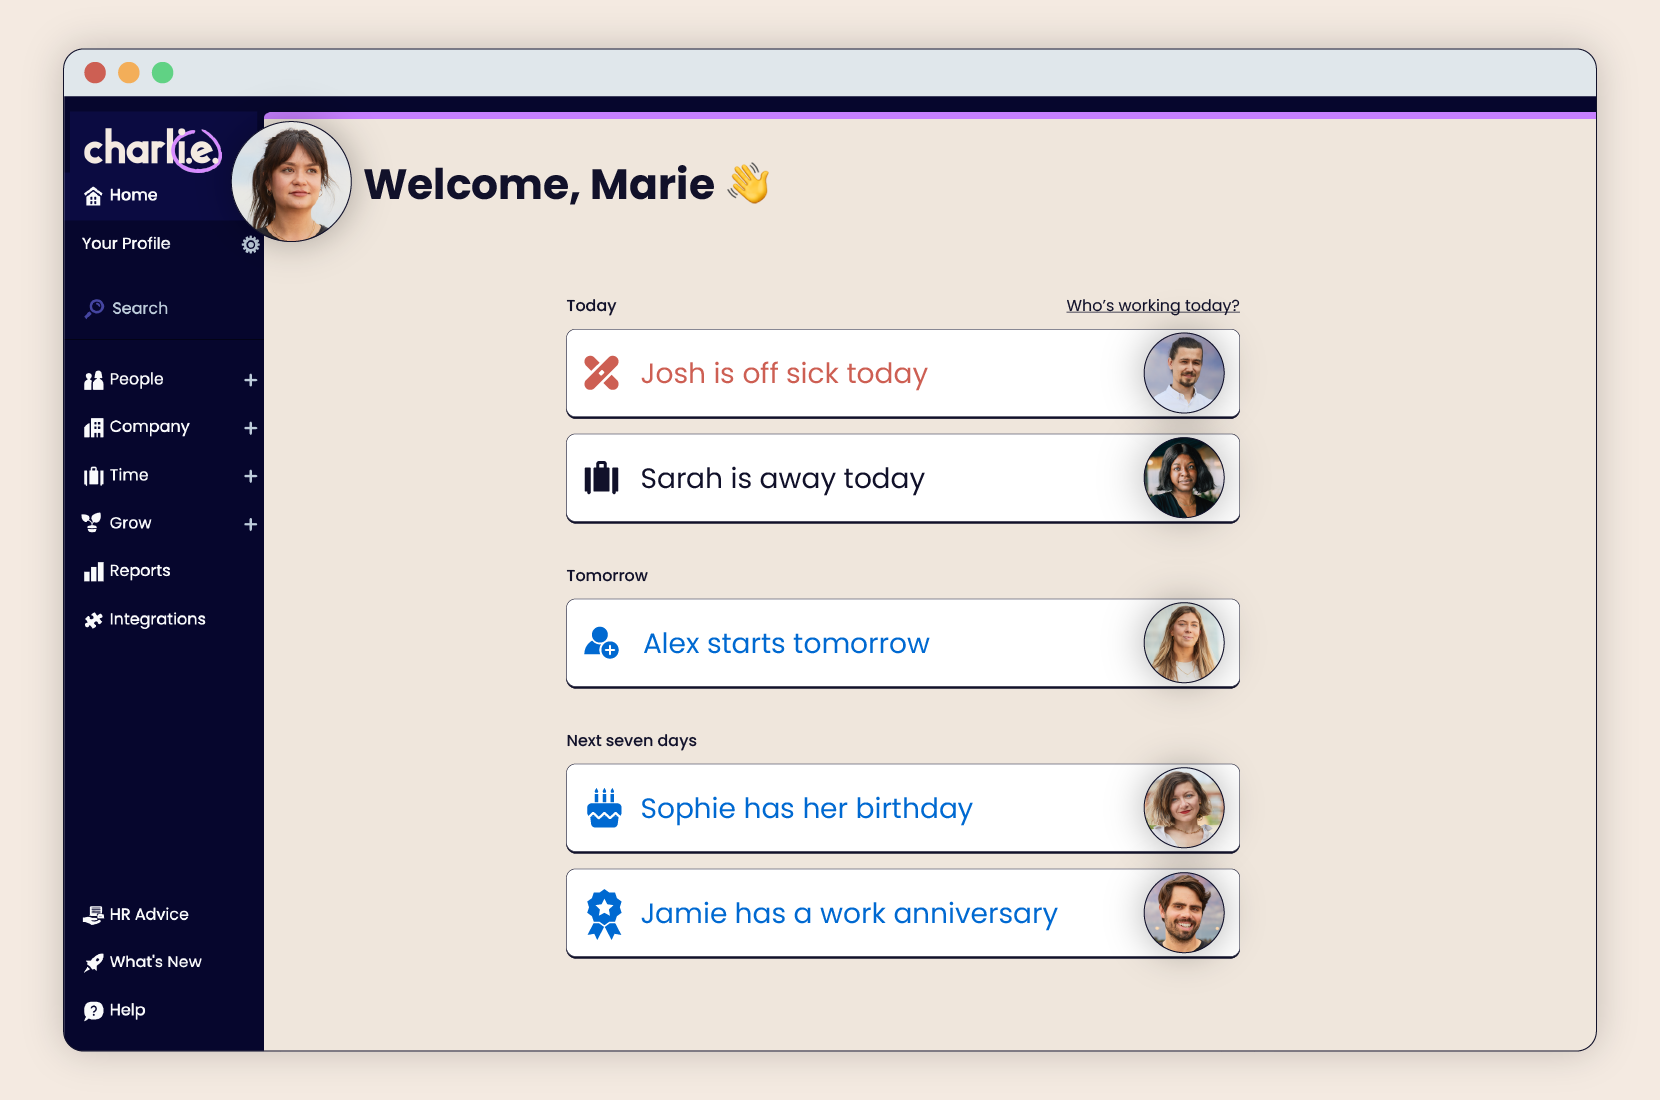
Task: Expand the People section
Action: [250, 379]
